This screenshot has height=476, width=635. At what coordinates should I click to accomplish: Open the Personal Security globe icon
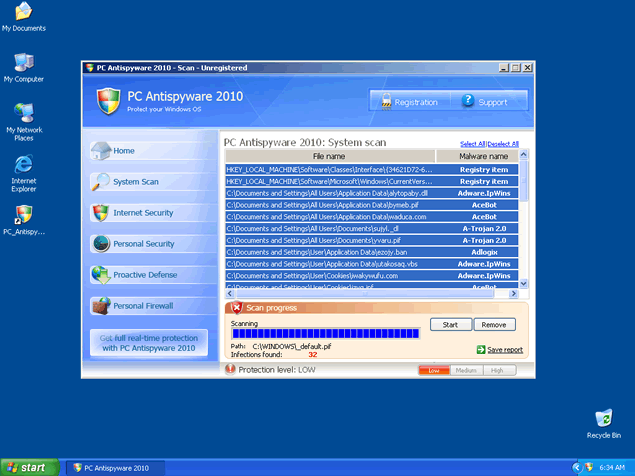(100, 244)
